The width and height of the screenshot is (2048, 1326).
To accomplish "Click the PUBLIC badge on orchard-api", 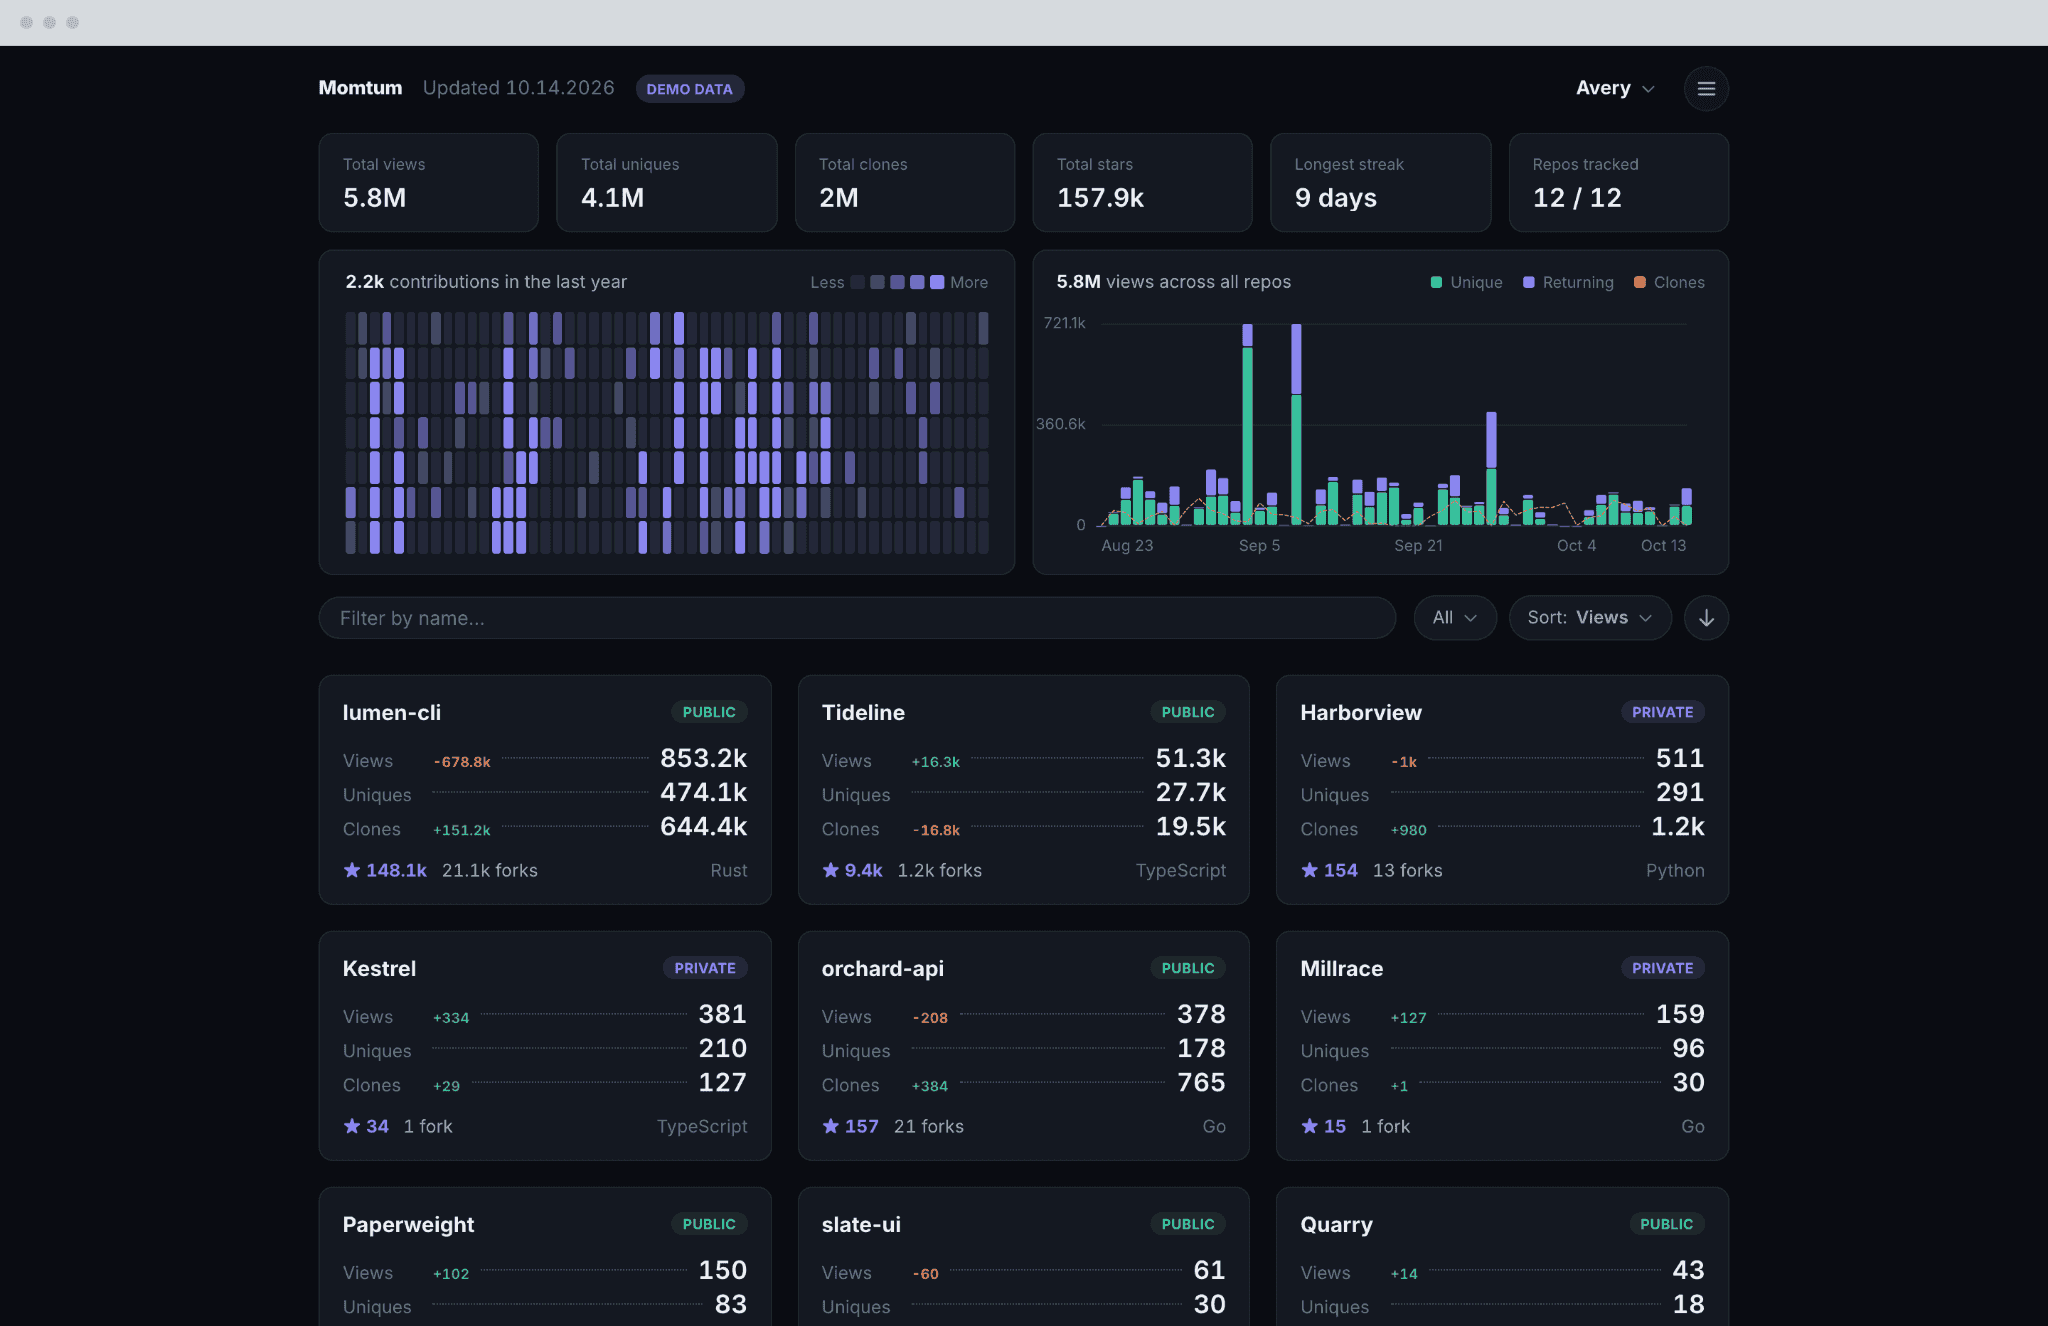I will click(x=1188, y=968).
